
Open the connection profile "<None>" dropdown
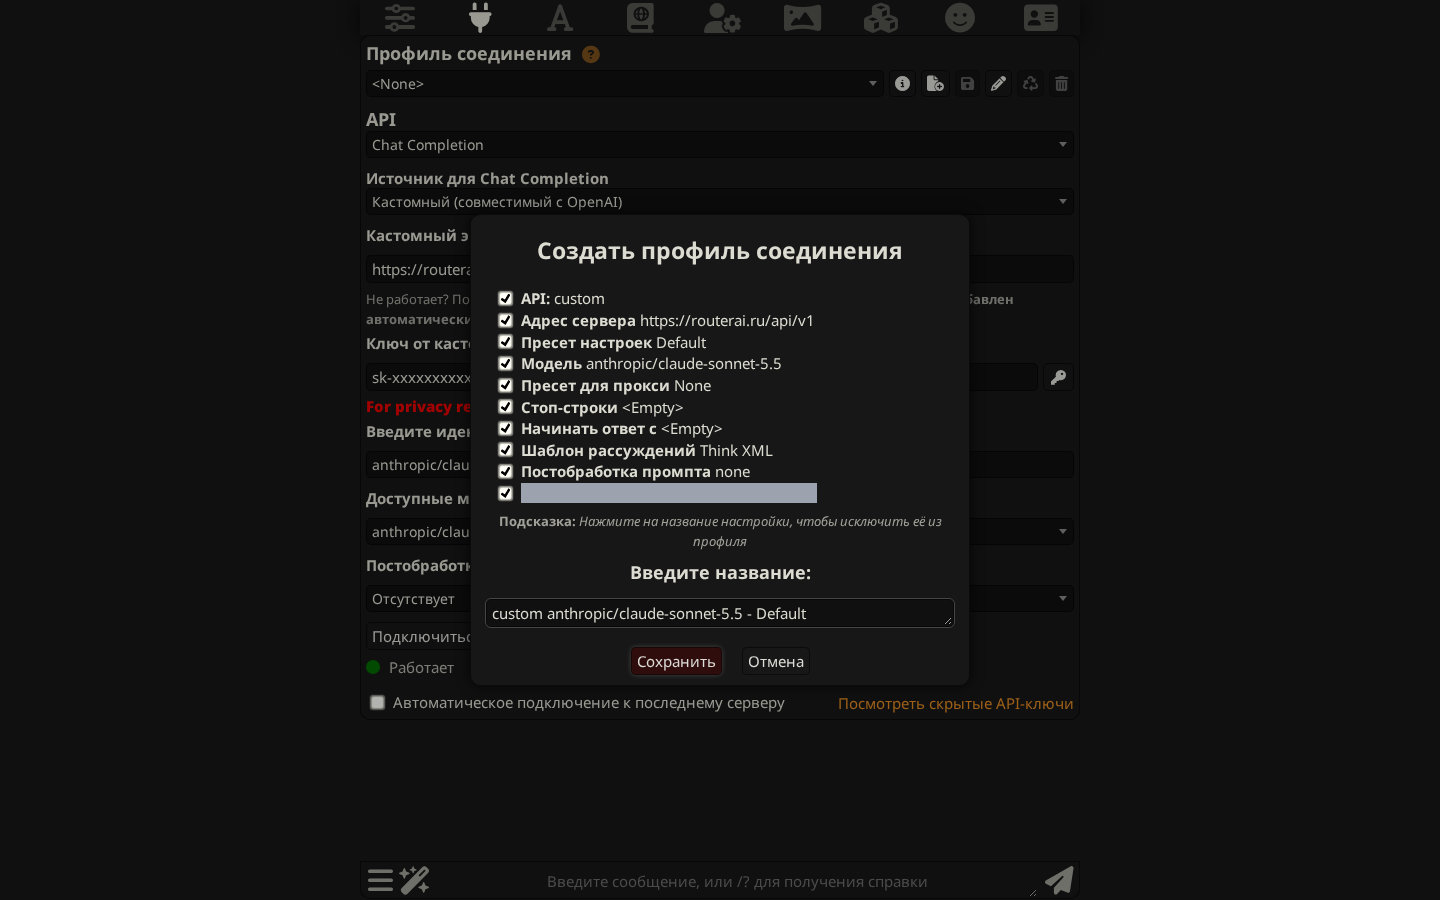(625, 84)
